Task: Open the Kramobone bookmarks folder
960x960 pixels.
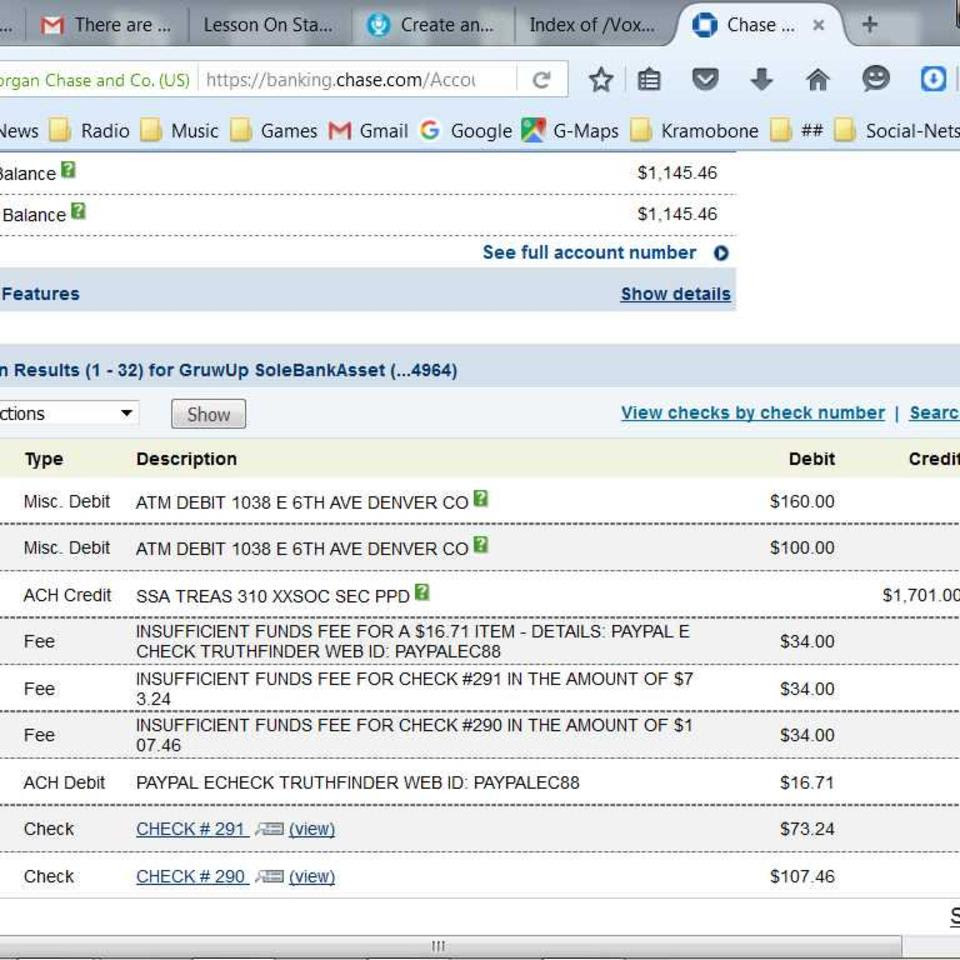Action: 694,130
